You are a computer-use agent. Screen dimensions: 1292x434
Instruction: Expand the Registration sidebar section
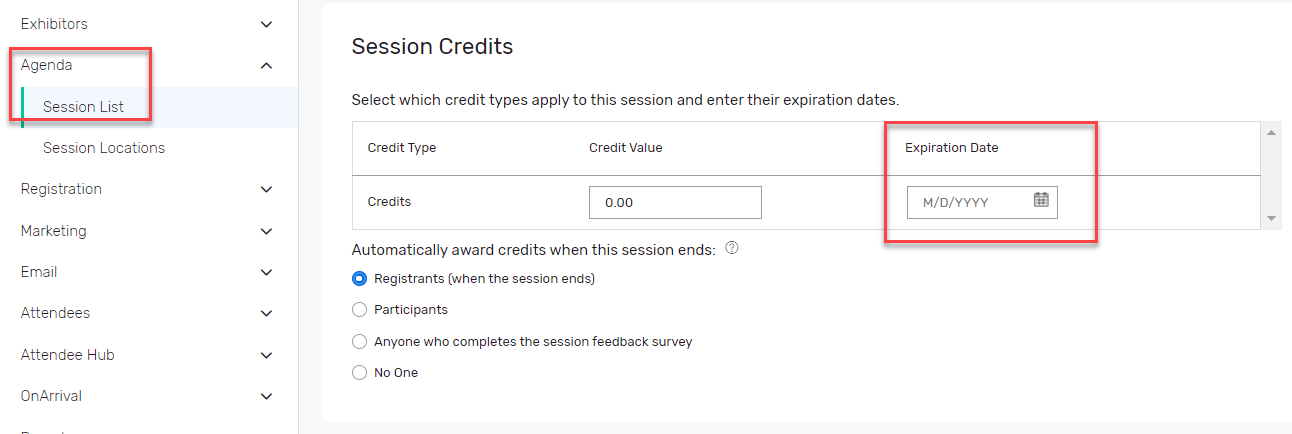[x=266, y=189]
